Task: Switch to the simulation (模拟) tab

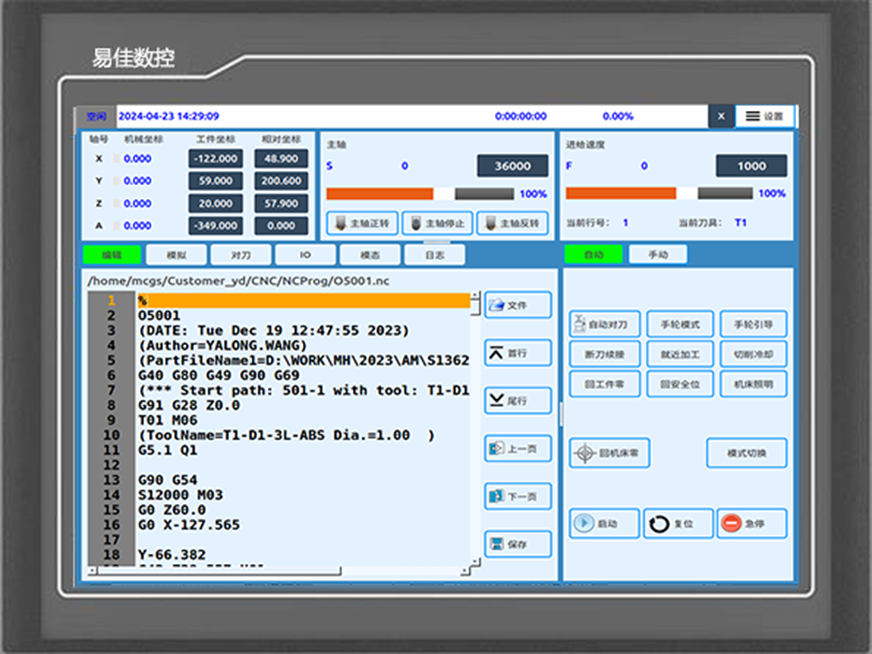Action: pos(176,255)
